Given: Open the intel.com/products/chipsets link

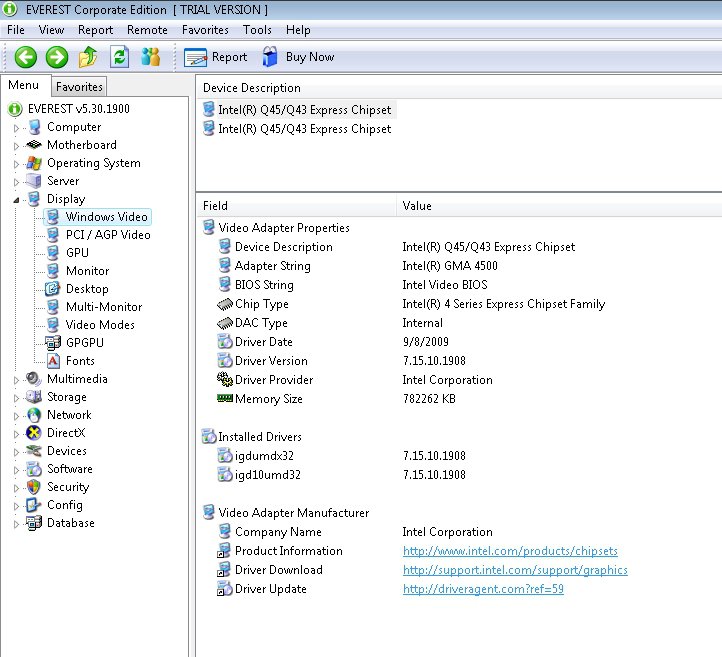Looking at the screenshot, I should pyautogui.click(x=510, y=551).
